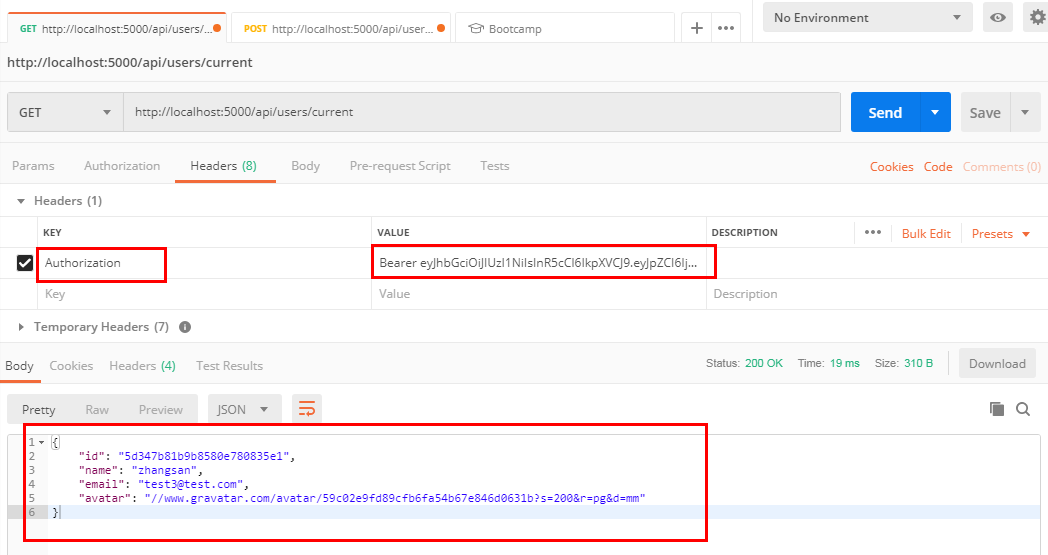
Task: Open the GET method dropdown
Action: [x=65, y=113]
